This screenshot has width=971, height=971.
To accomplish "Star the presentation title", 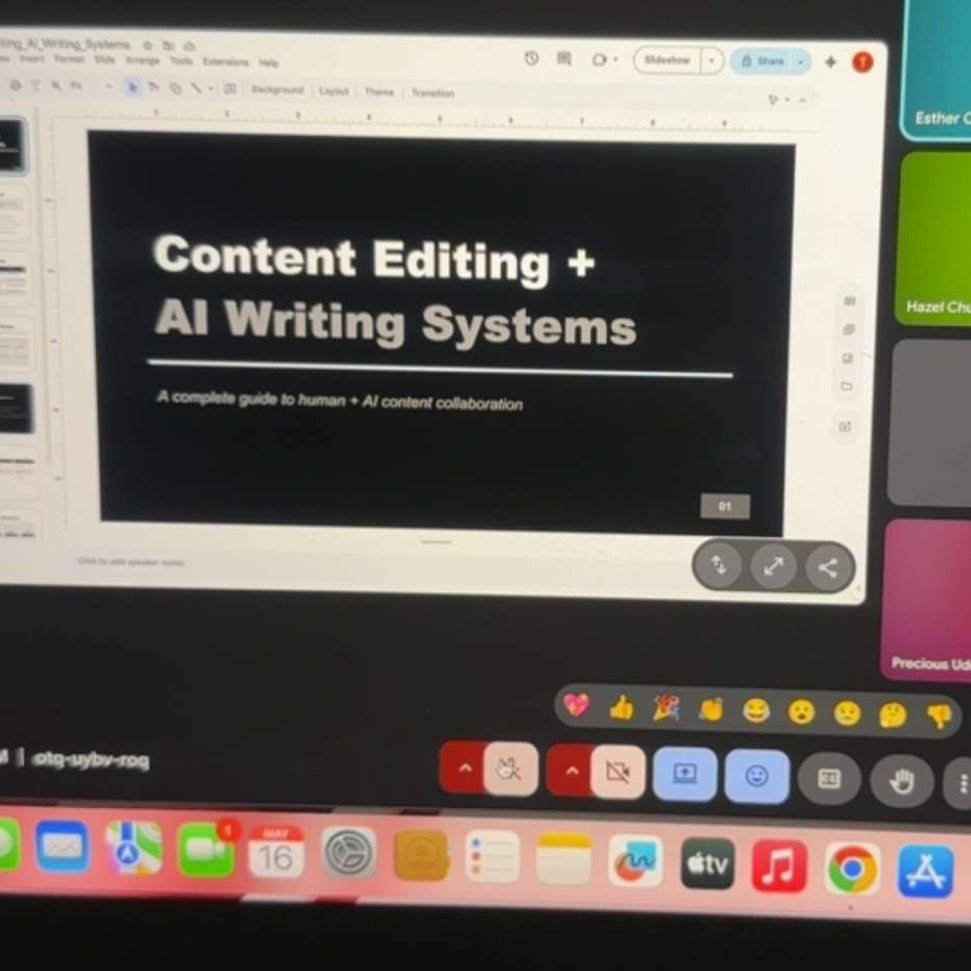I will pyautogui.click(x=147, y=45).
